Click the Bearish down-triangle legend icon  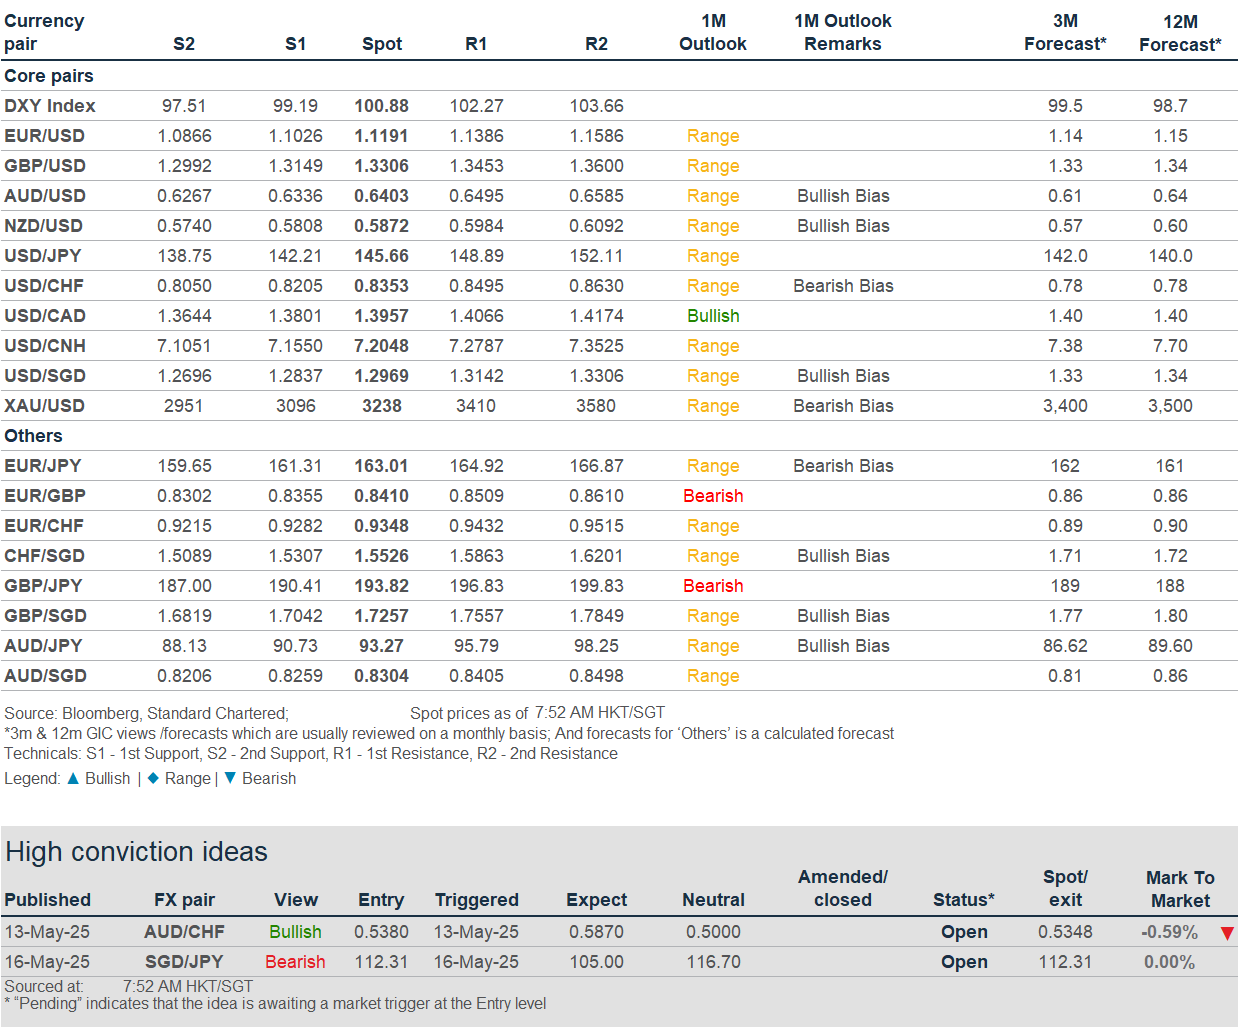[x=230, y=778]
